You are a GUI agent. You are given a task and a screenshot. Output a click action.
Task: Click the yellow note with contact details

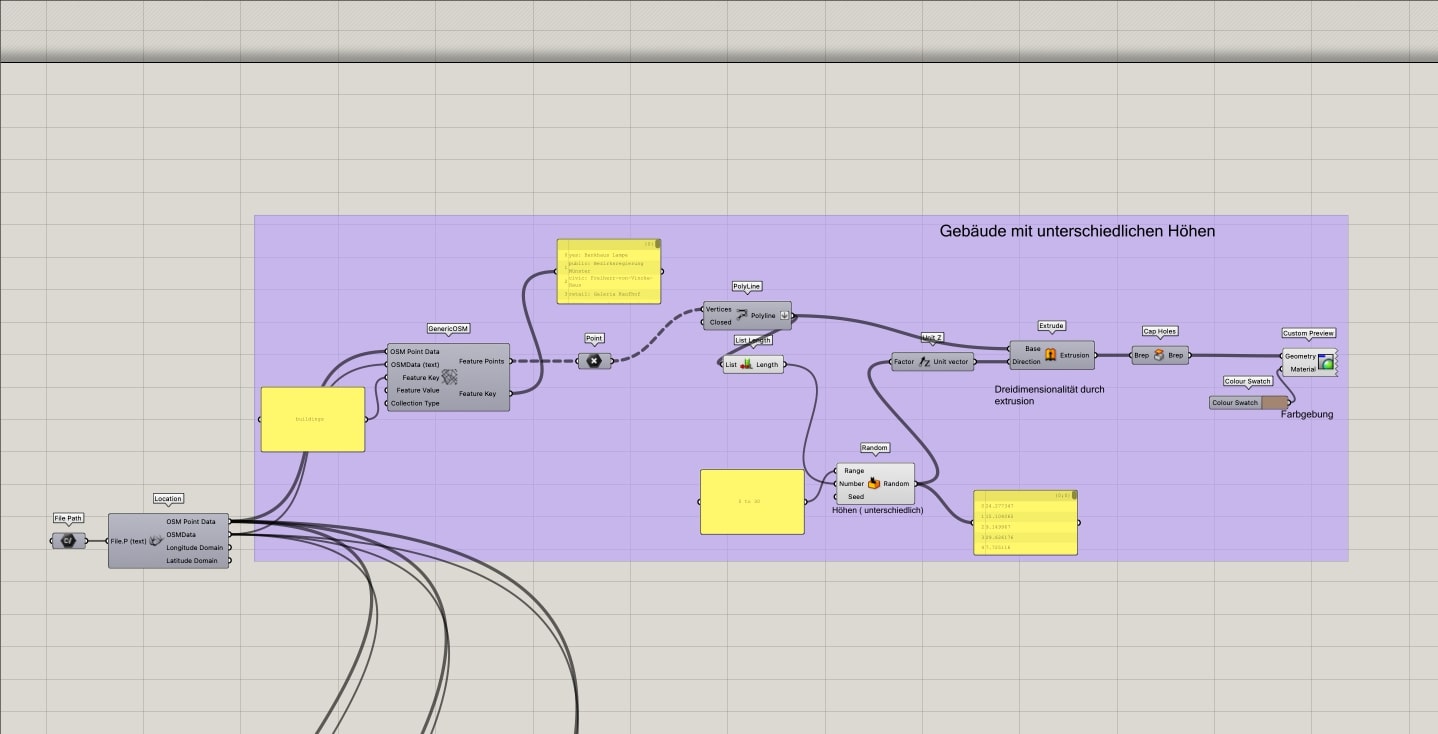[609, 271]
